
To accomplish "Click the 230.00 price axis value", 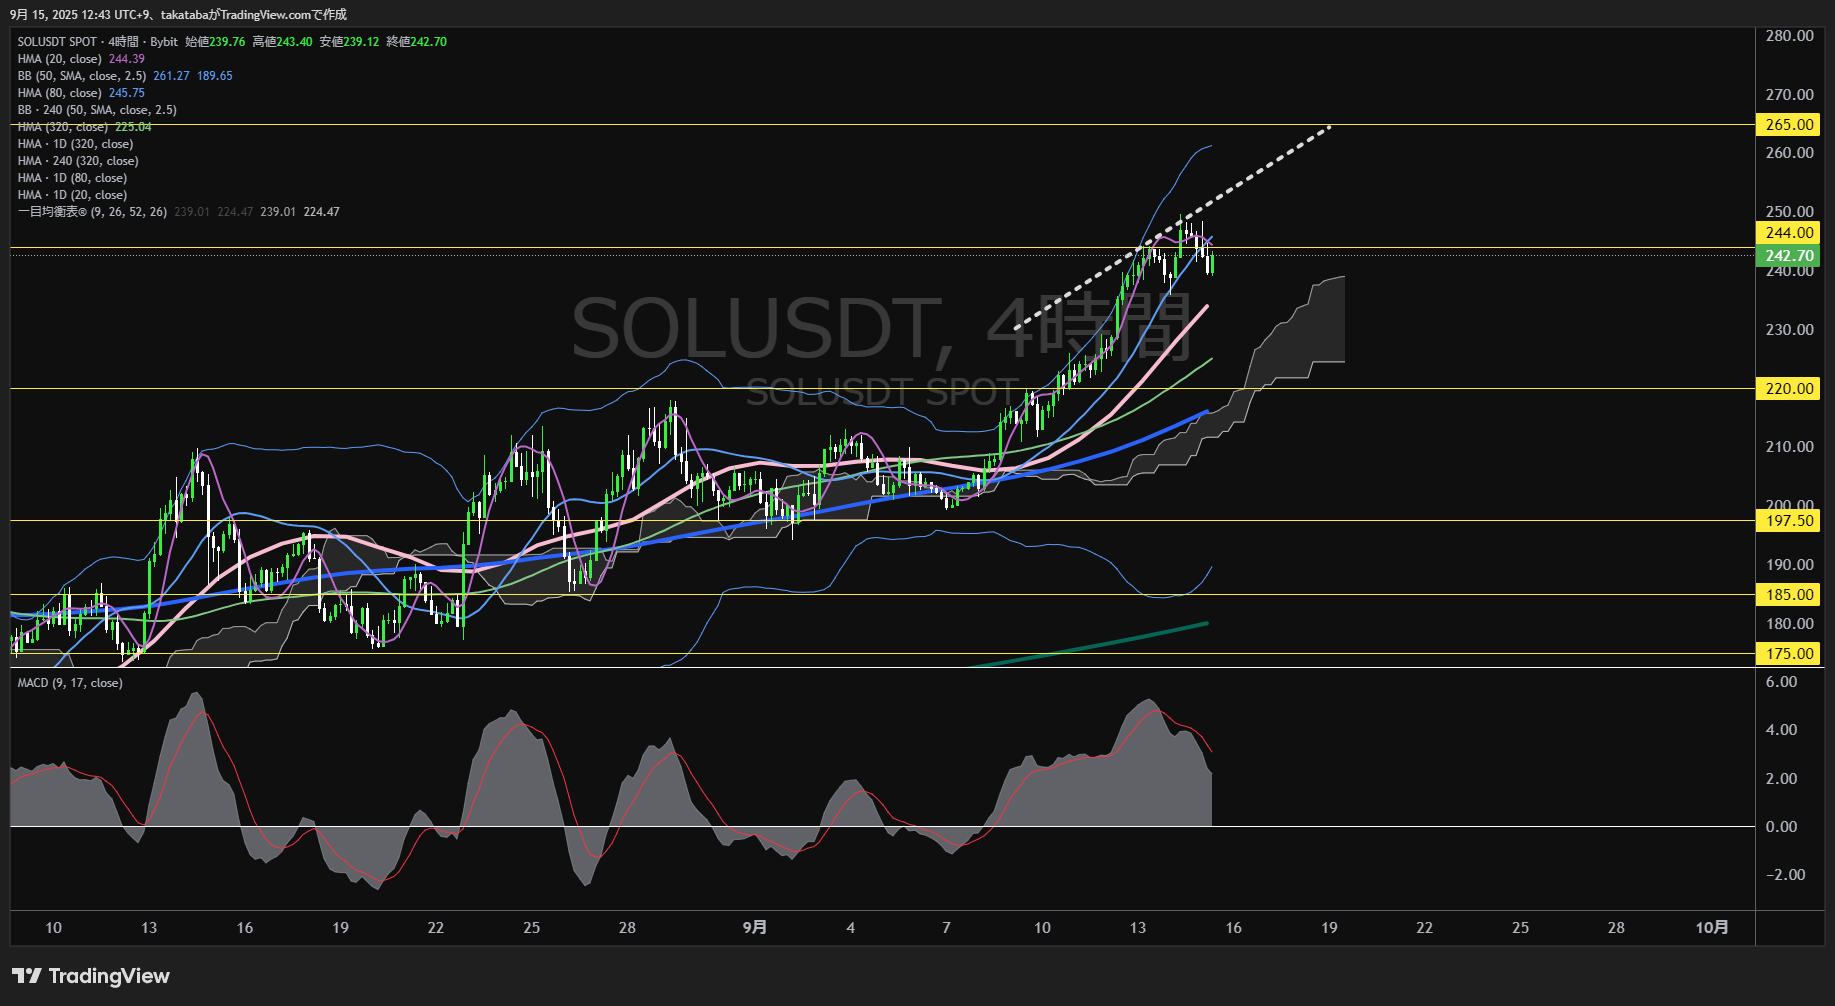I will 1789,330.
